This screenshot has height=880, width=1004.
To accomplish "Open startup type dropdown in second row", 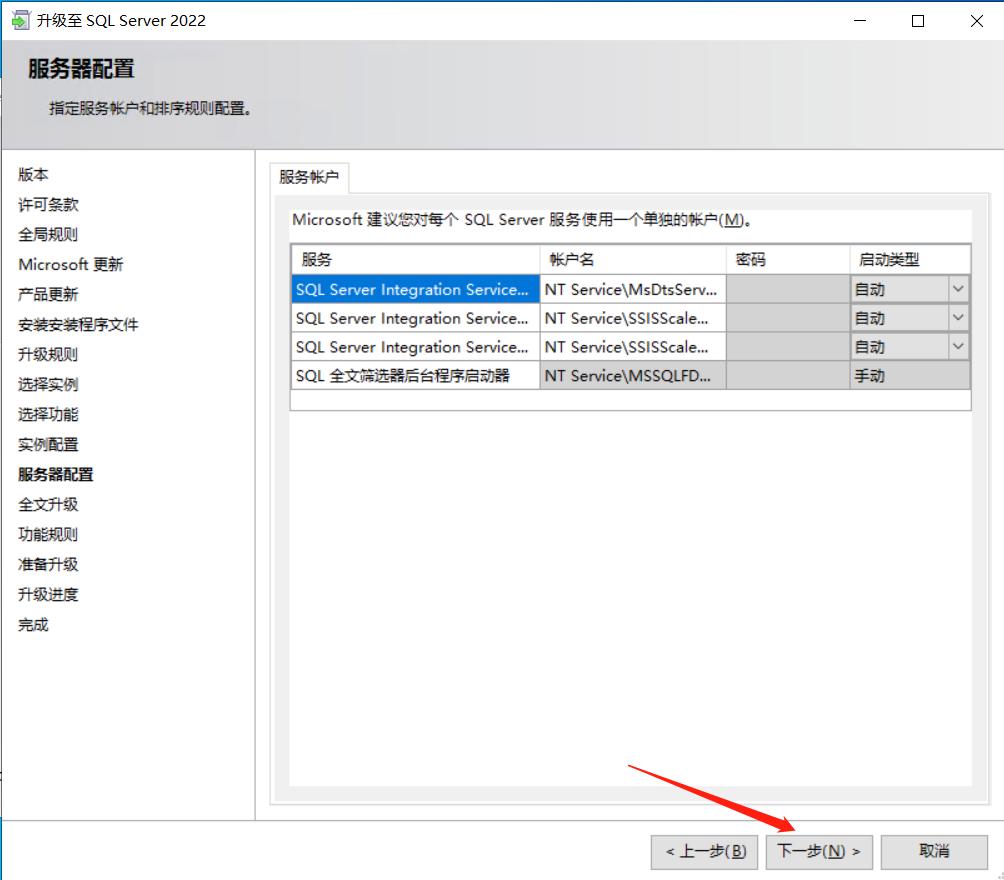I will click(x=958, y=318).
